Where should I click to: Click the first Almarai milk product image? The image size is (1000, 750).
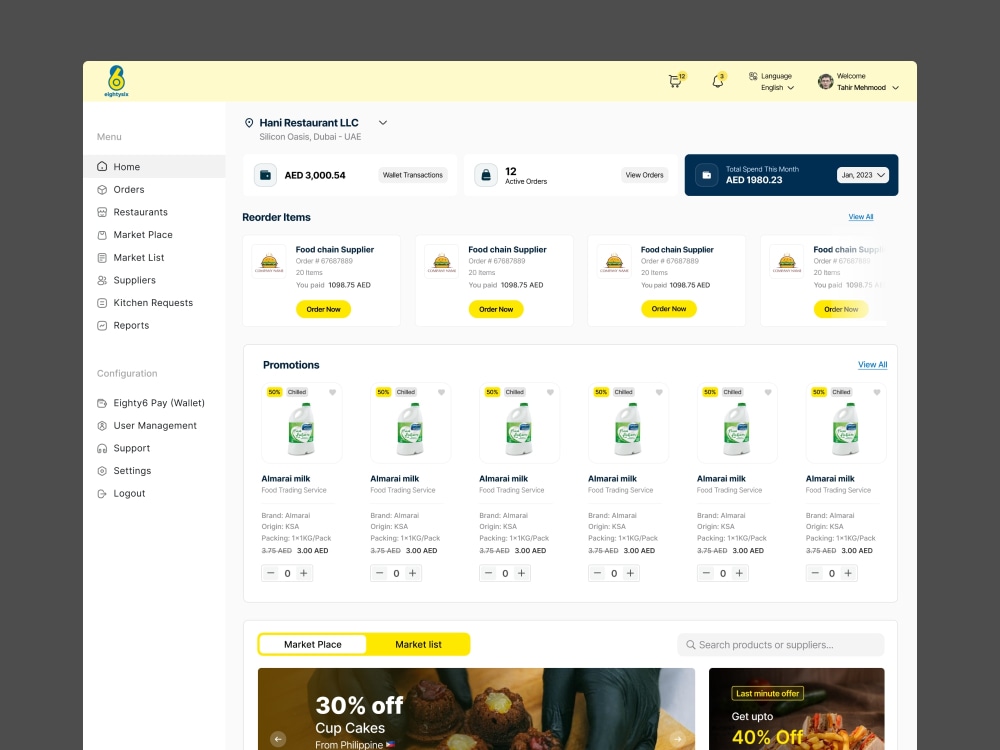[x=302, y=429]
